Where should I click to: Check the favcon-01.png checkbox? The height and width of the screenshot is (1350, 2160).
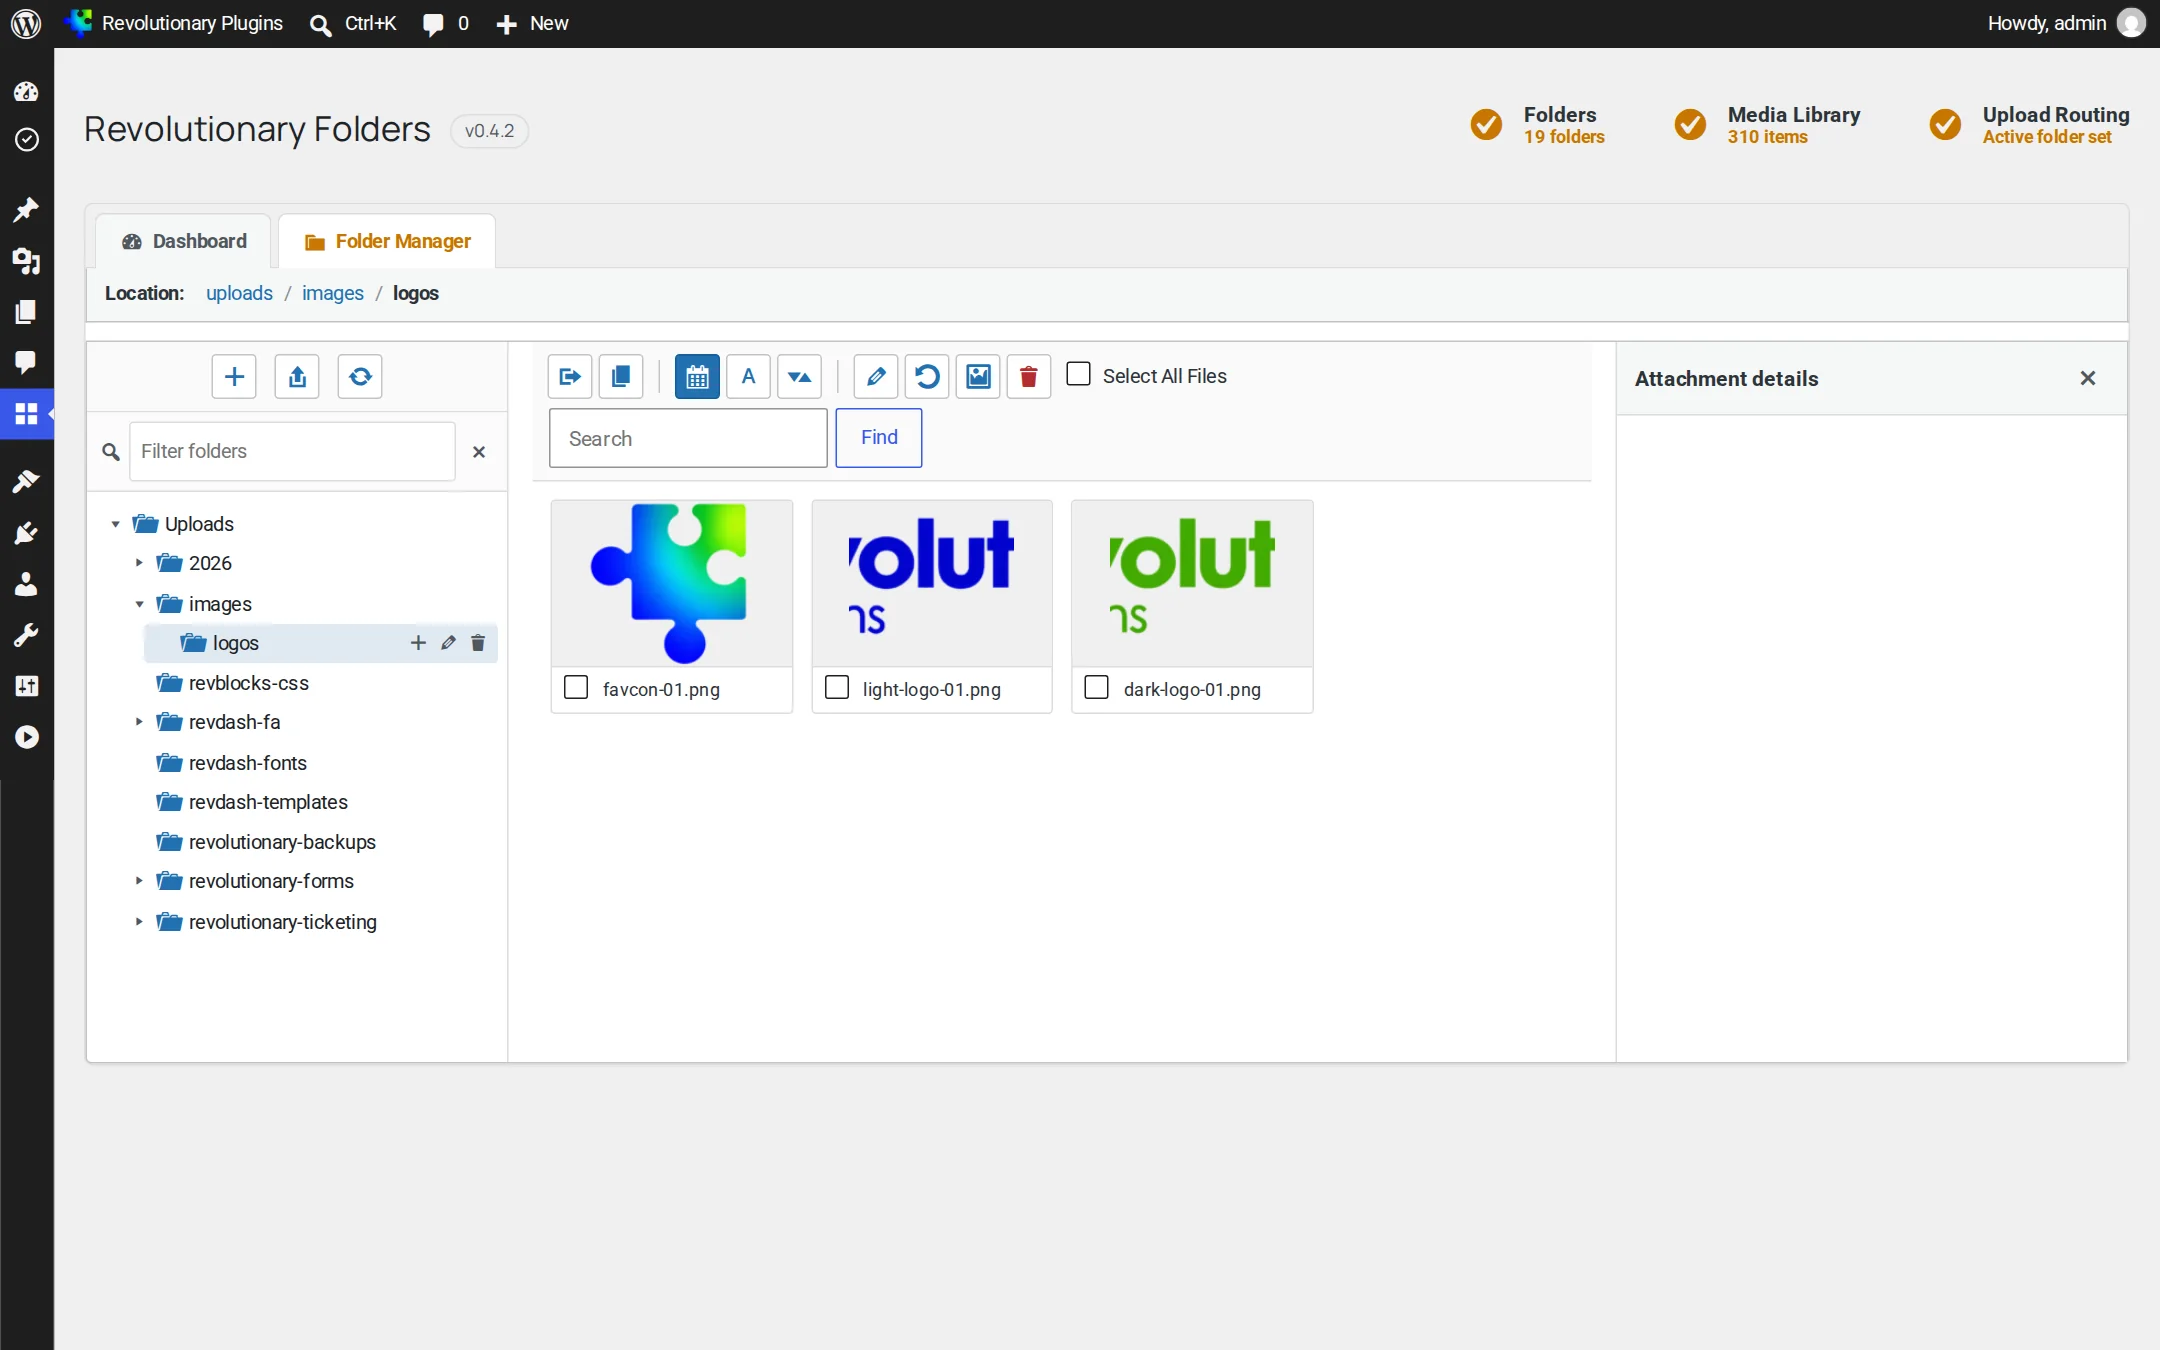[x=576, y=687]
